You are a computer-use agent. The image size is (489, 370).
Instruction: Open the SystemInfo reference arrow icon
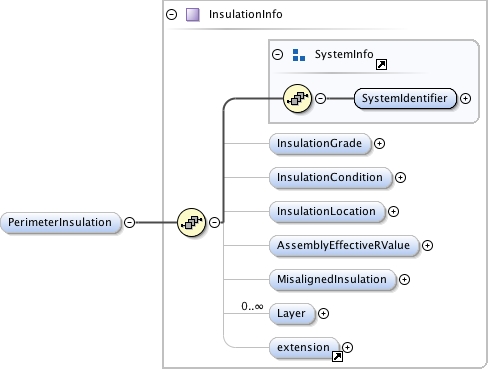[381, 64]
